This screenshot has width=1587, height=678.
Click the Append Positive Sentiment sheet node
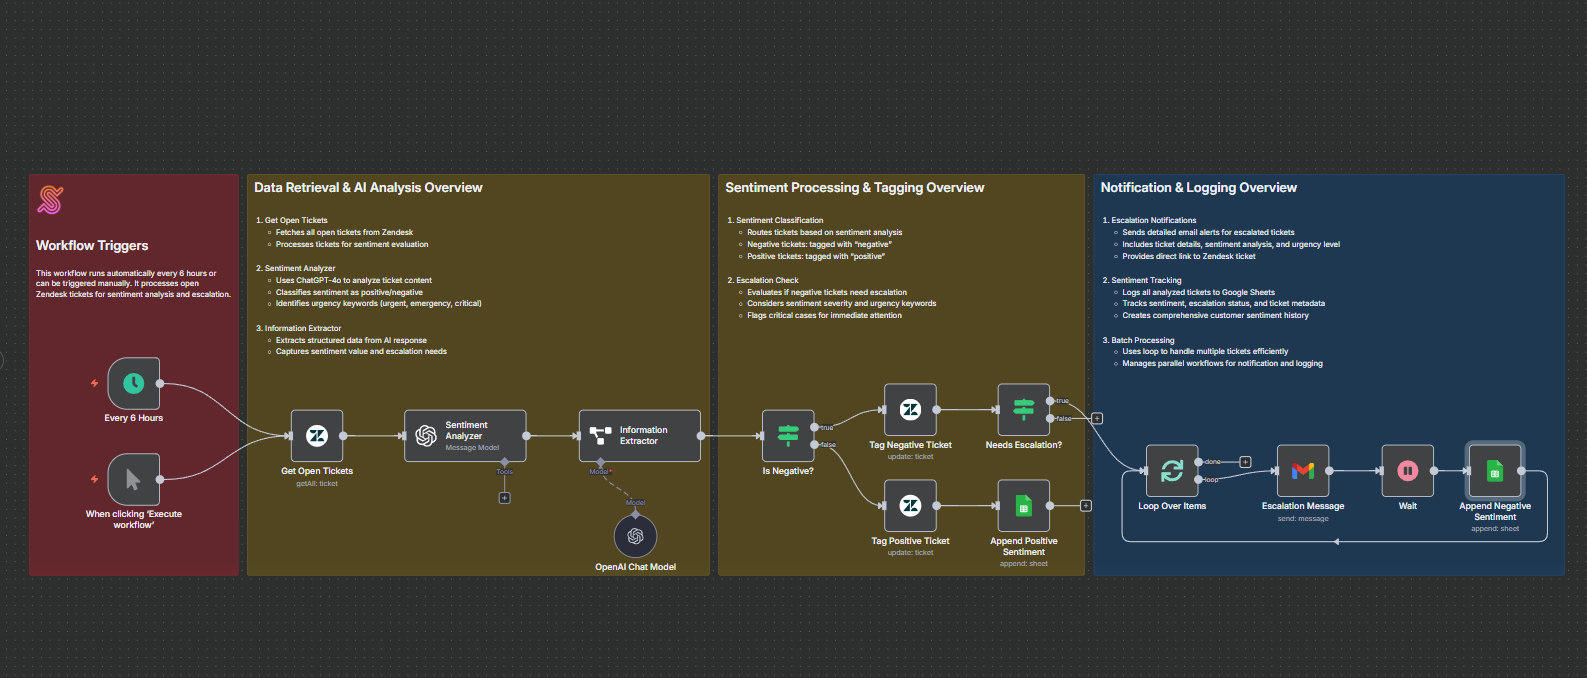tap(1023, 506)
